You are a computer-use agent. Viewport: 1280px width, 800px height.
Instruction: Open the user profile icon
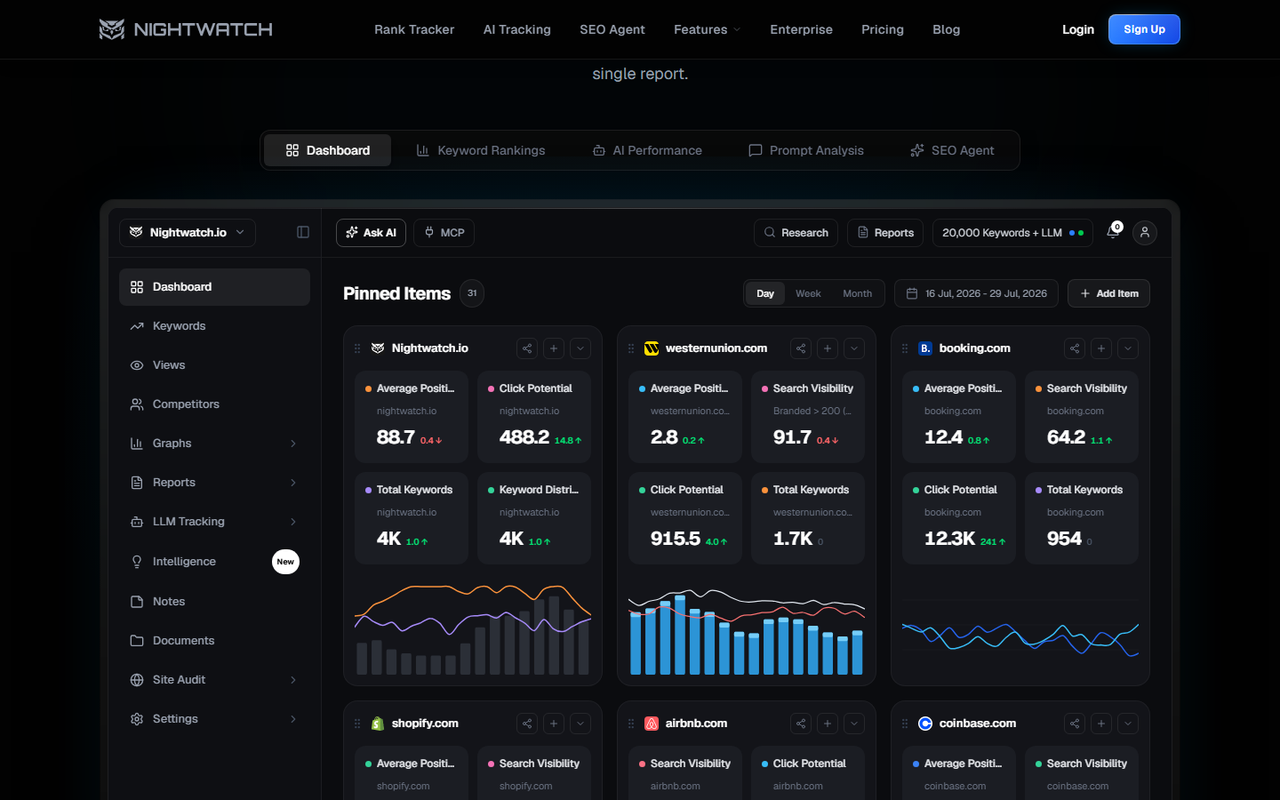(1145, 232)
